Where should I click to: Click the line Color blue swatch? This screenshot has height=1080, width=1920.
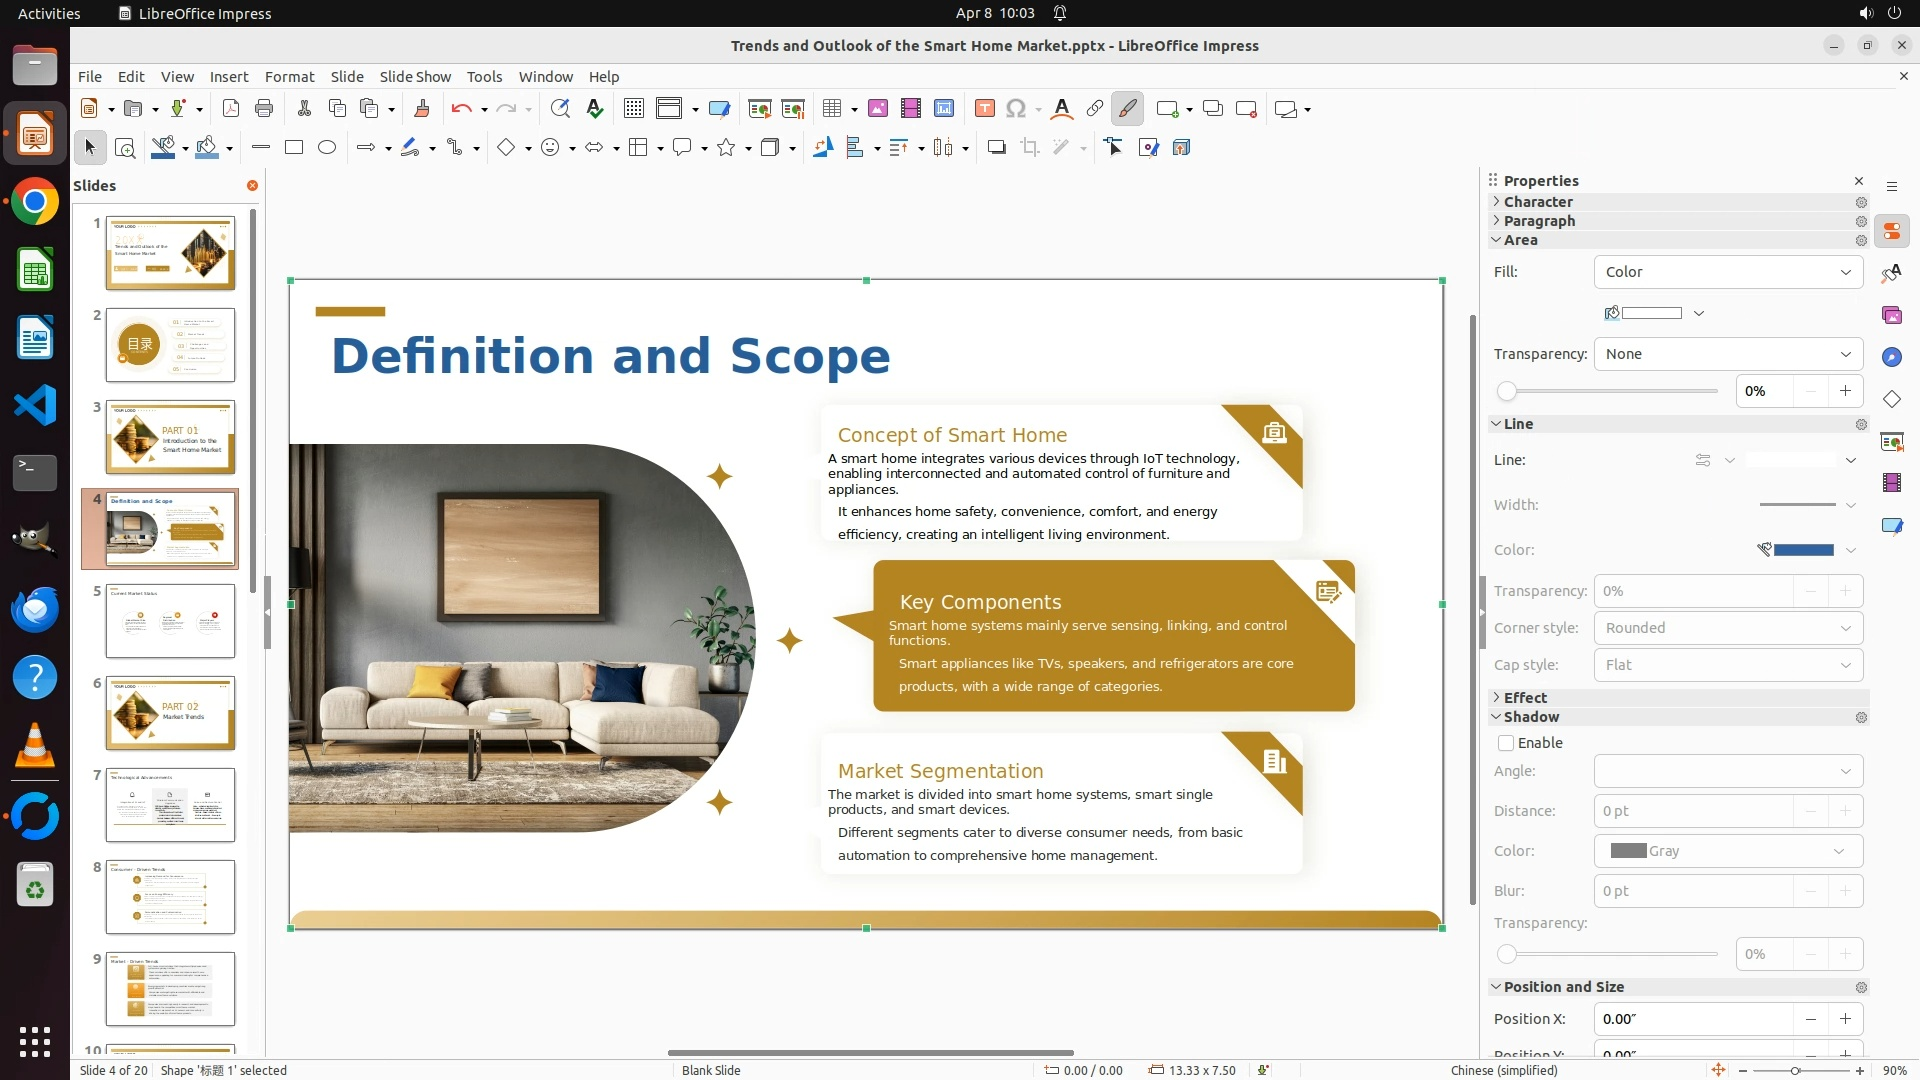click(x=1803, y=550)
